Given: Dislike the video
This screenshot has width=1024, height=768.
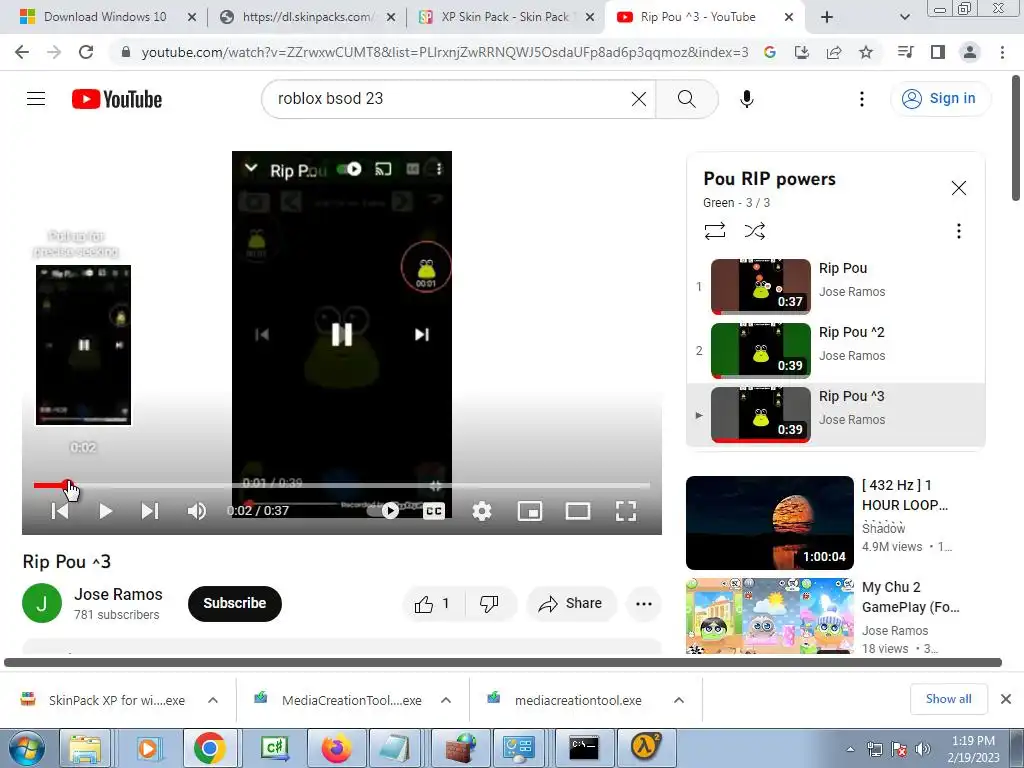Looking at the screenshot, I should (x=490, y=604).
